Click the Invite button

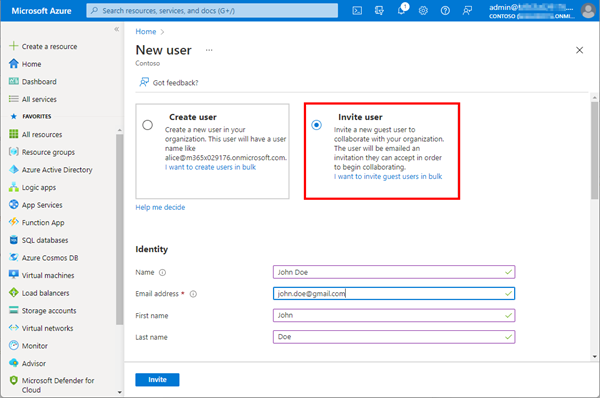[x=157, y=380]
